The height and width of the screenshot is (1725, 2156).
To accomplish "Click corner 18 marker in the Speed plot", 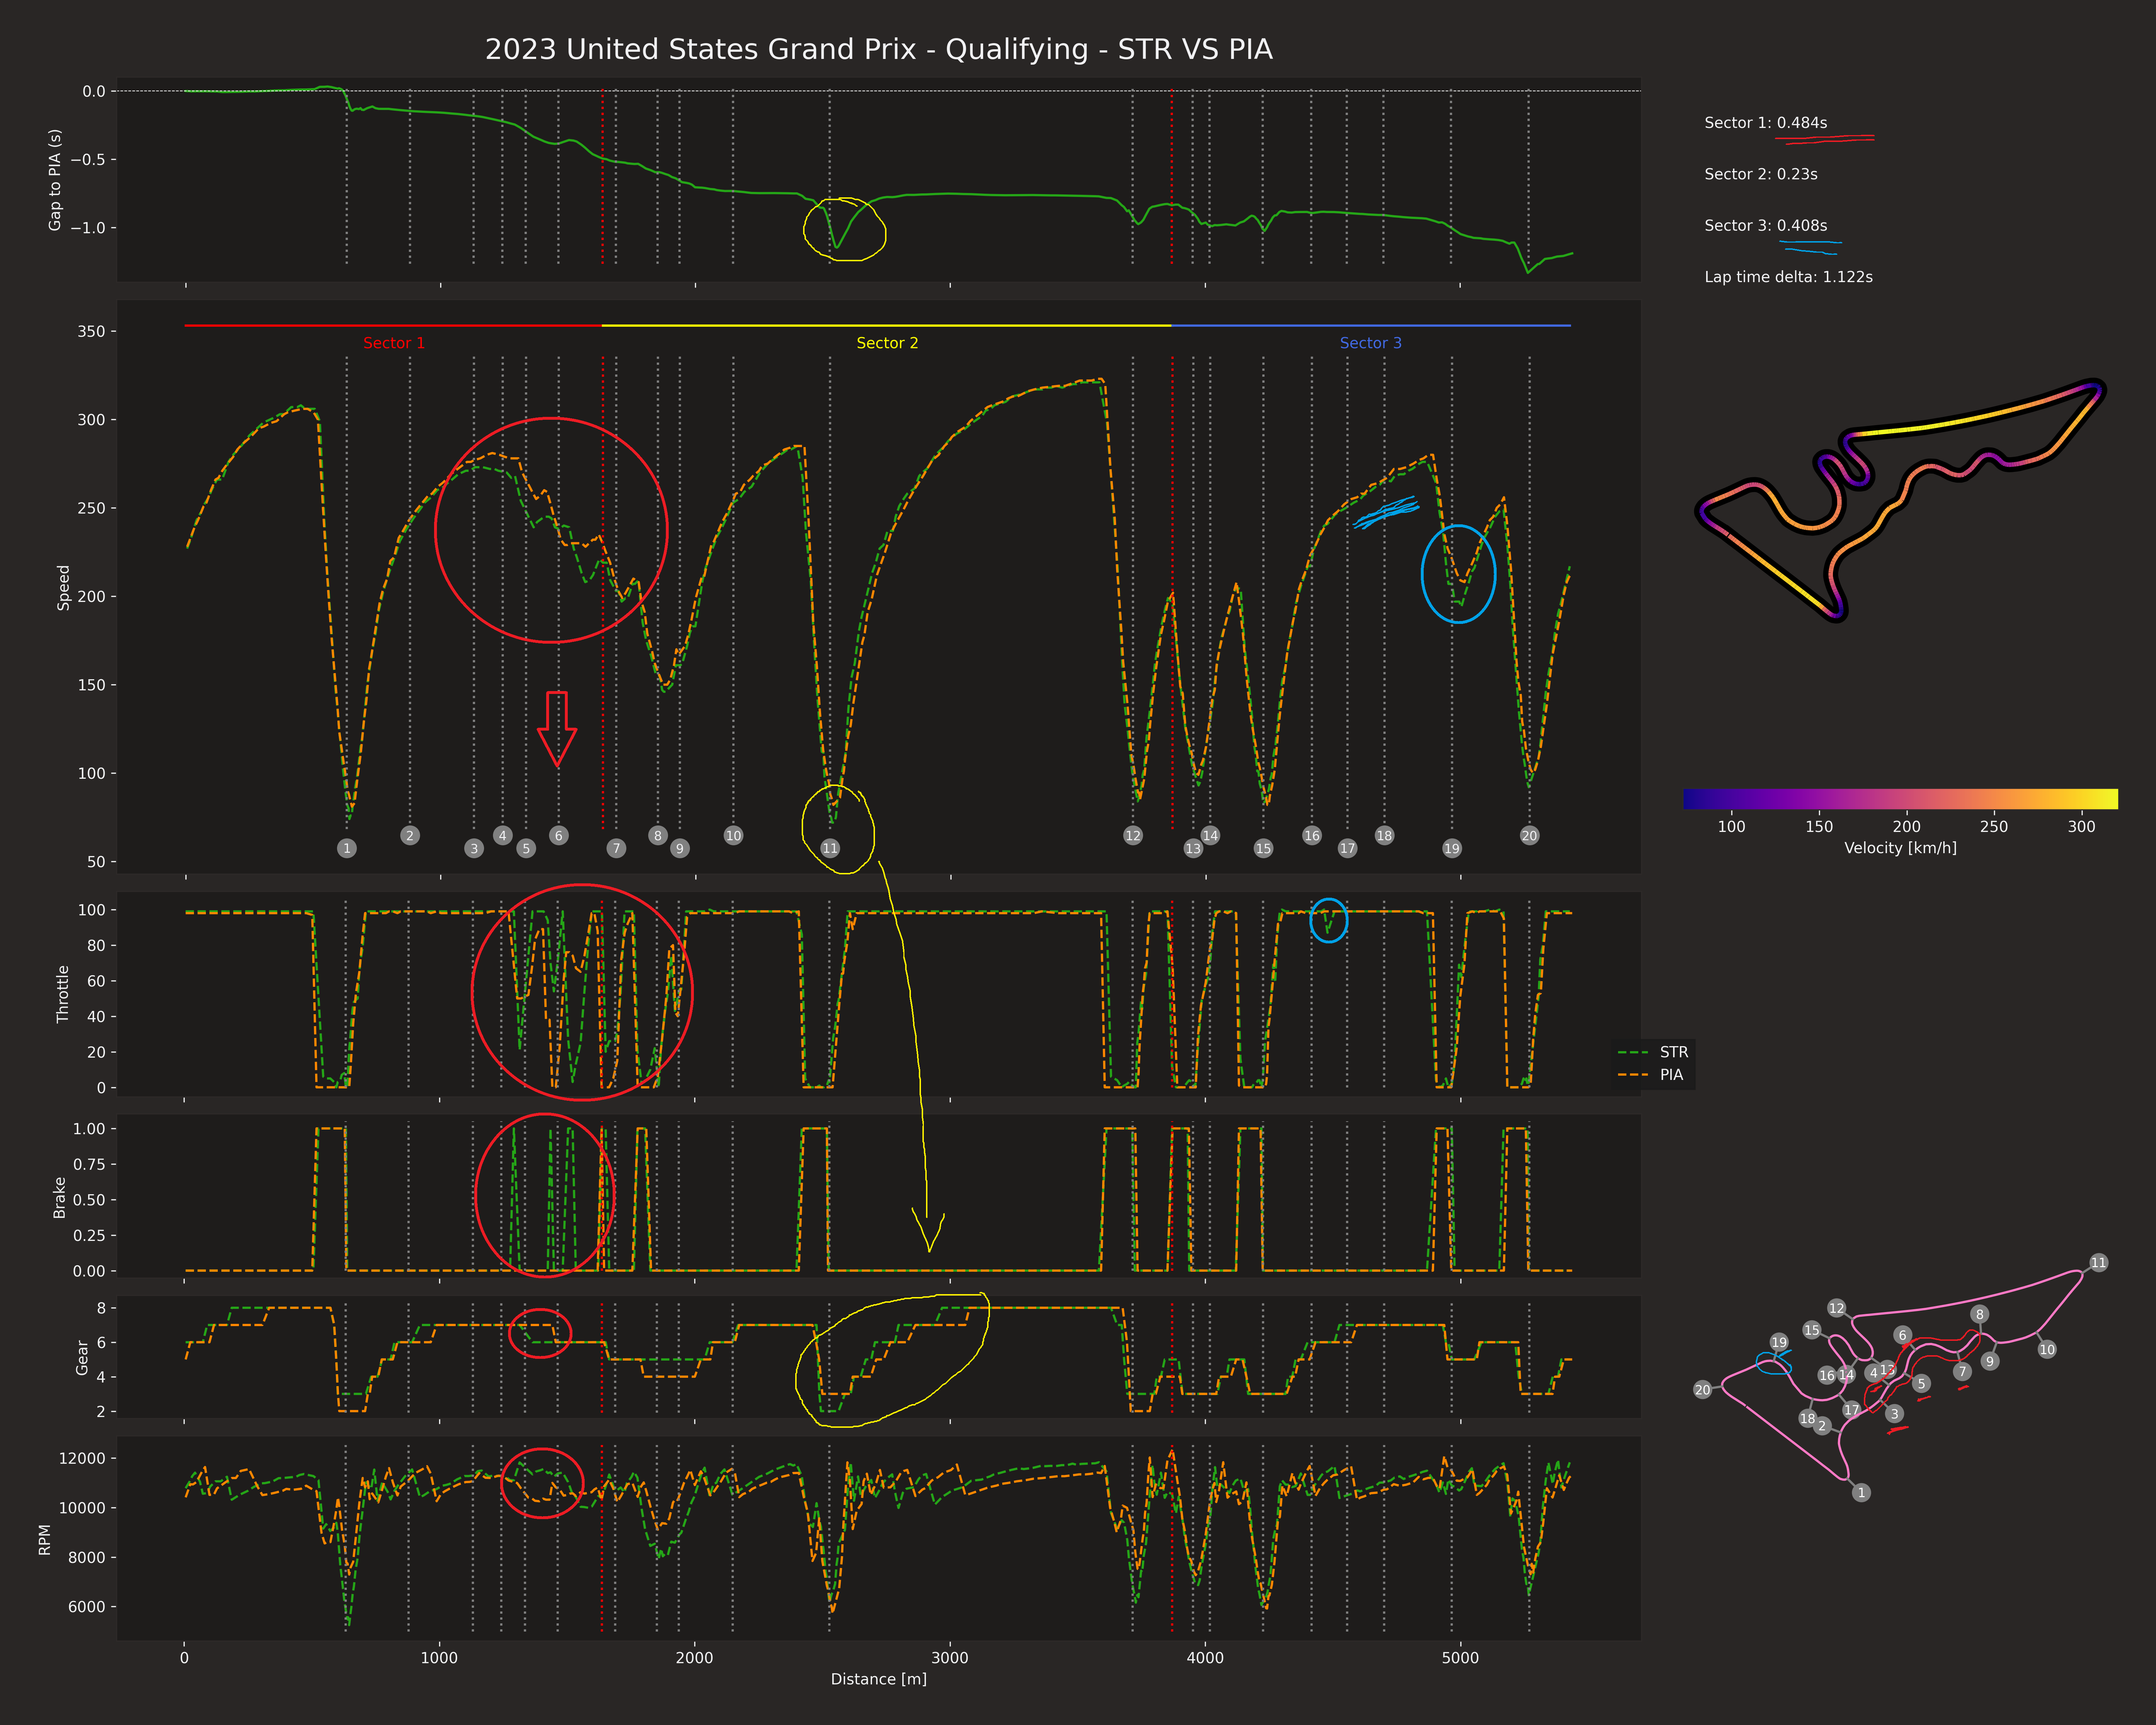I will (x=1384, y=835).
